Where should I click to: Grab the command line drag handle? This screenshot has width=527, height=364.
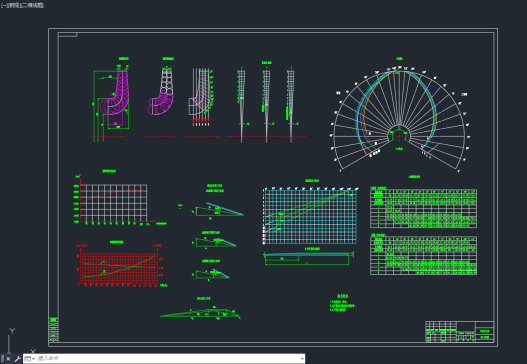tap(2, 359)
